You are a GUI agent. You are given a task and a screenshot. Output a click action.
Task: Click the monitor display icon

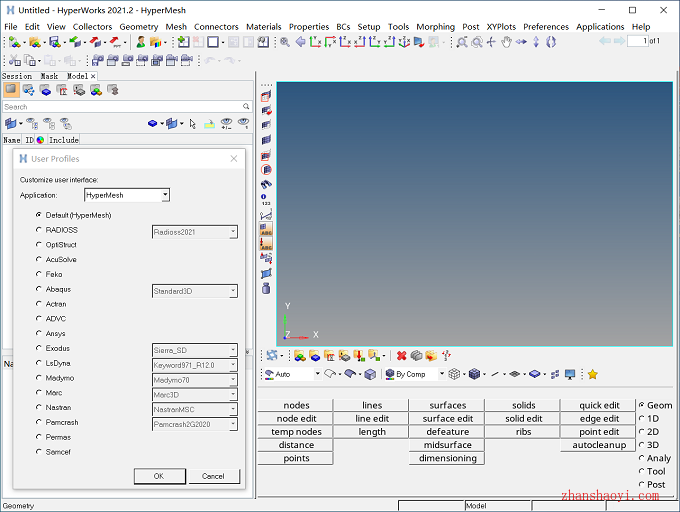(570, 374)
